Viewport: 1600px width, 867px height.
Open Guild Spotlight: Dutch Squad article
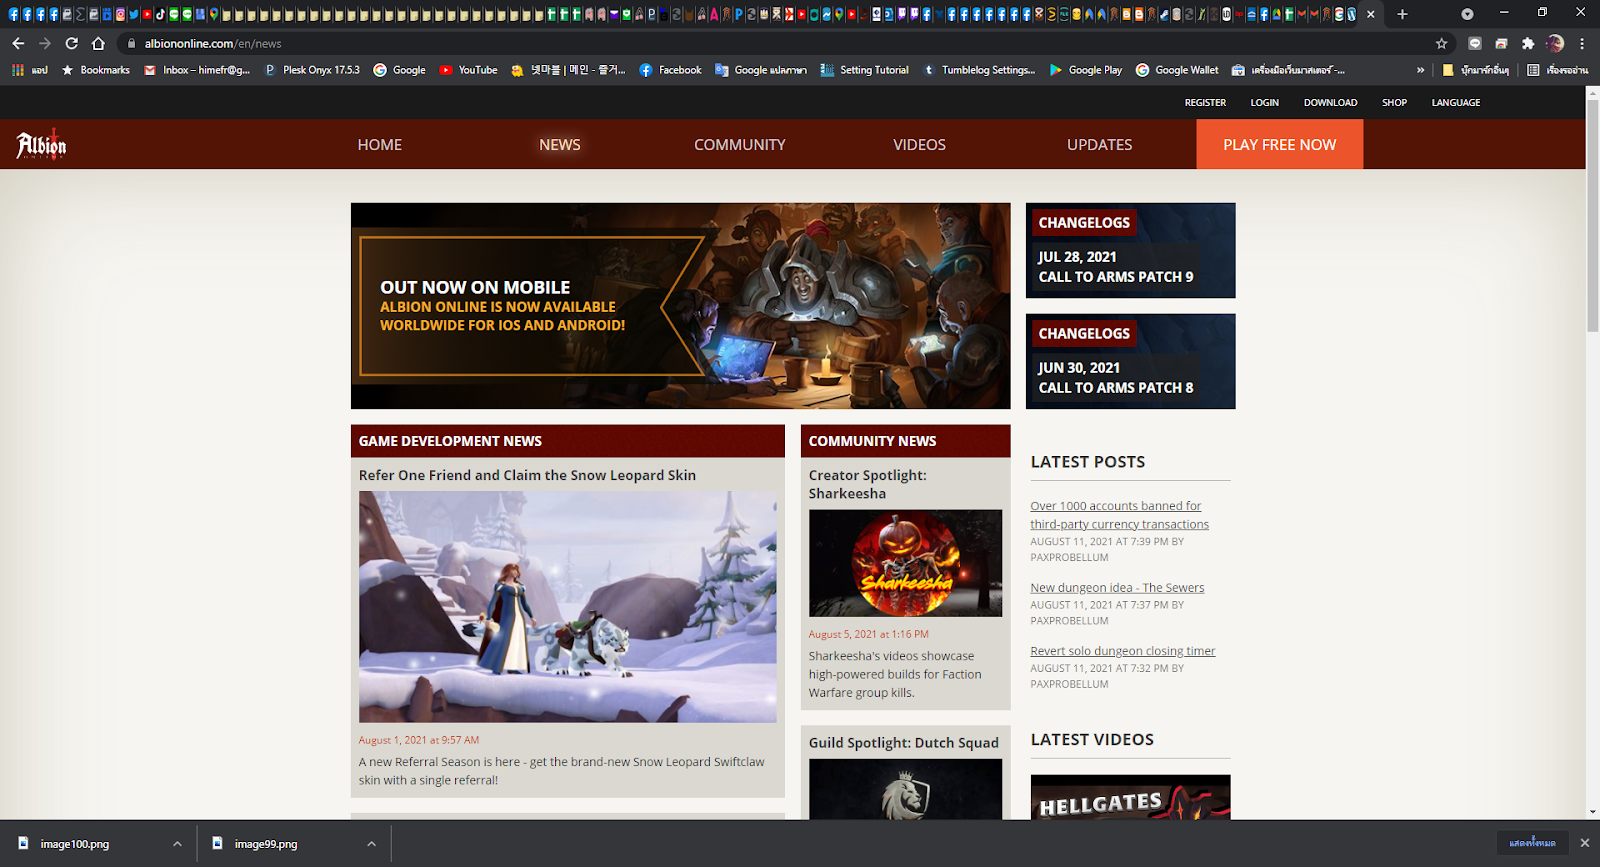point(903,742)
